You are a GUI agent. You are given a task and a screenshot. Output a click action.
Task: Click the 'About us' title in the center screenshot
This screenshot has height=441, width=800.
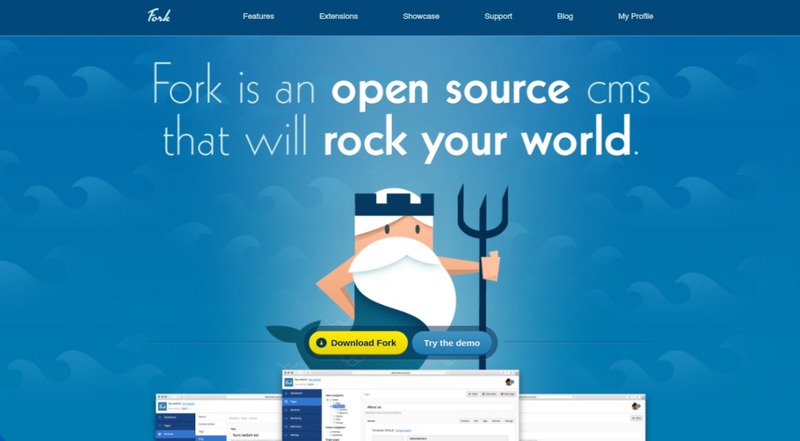(x=376, y=407)
